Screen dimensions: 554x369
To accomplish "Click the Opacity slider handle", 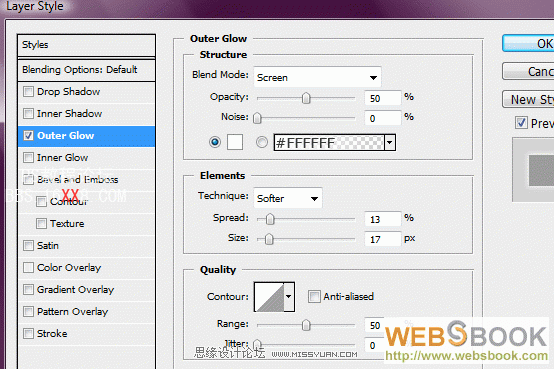I will [306, 98].
